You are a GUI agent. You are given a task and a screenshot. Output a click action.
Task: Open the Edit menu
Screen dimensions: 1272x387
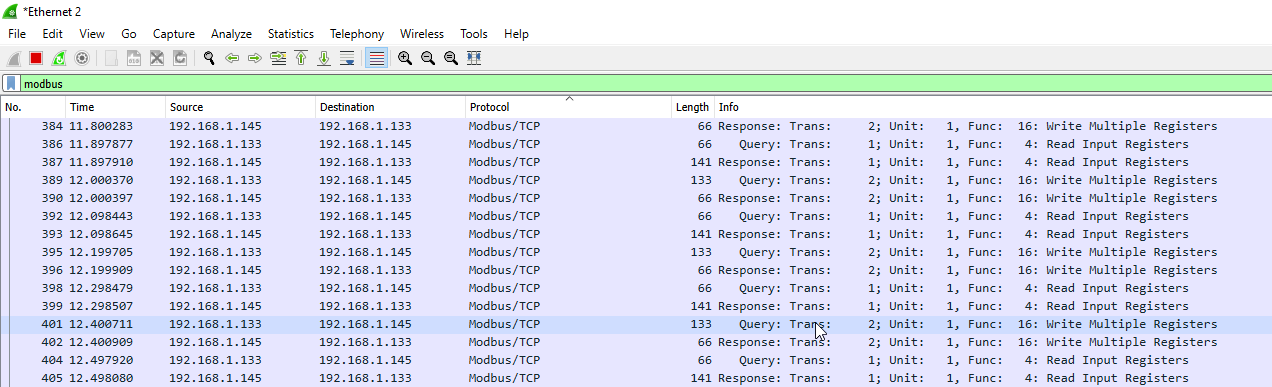53,34
